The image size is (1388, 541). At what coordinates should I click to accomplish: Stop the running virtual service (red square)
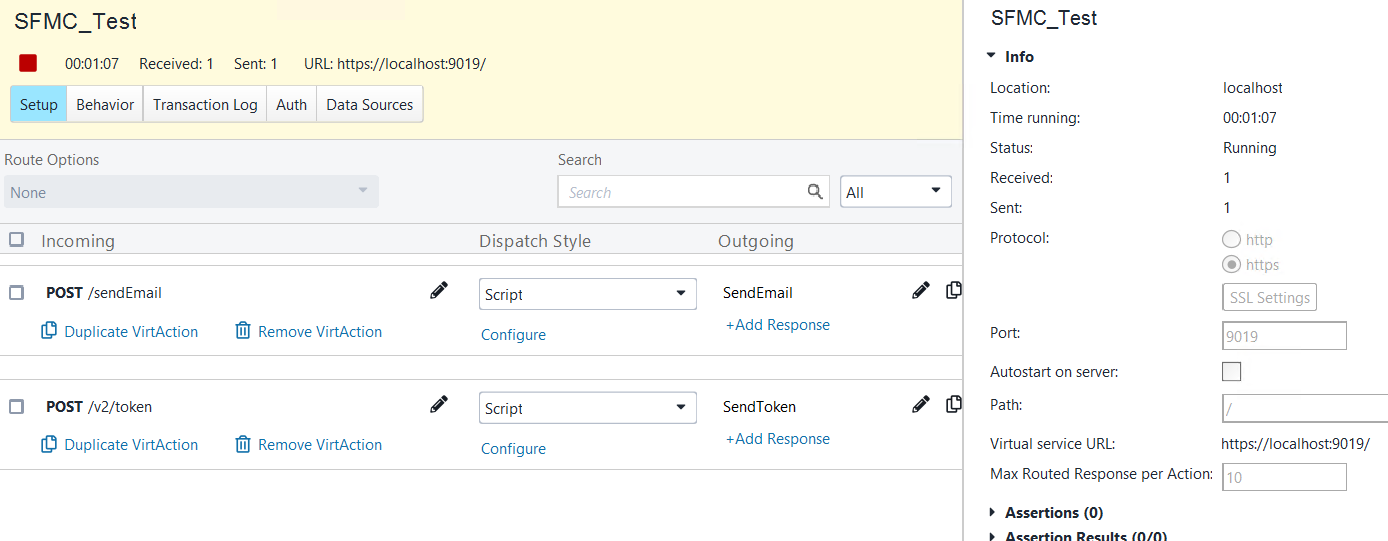[28, 63]
